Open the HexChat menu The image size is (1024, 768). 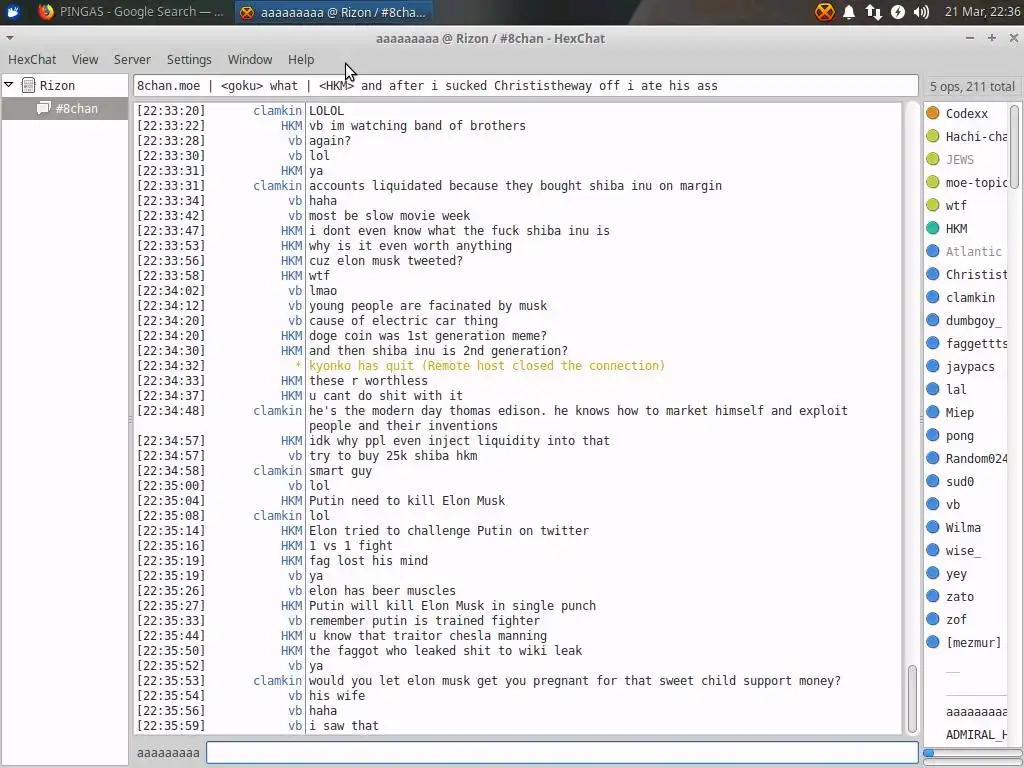pos(32,59)
